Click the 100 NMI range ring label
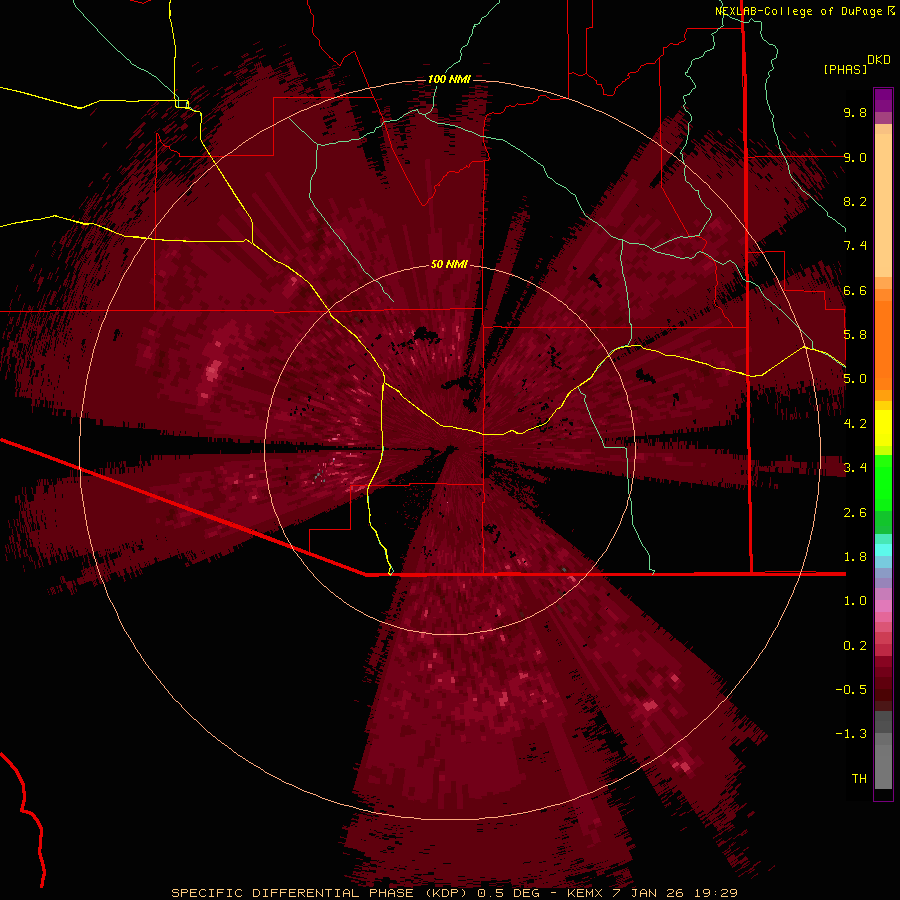 coord(449,79)
